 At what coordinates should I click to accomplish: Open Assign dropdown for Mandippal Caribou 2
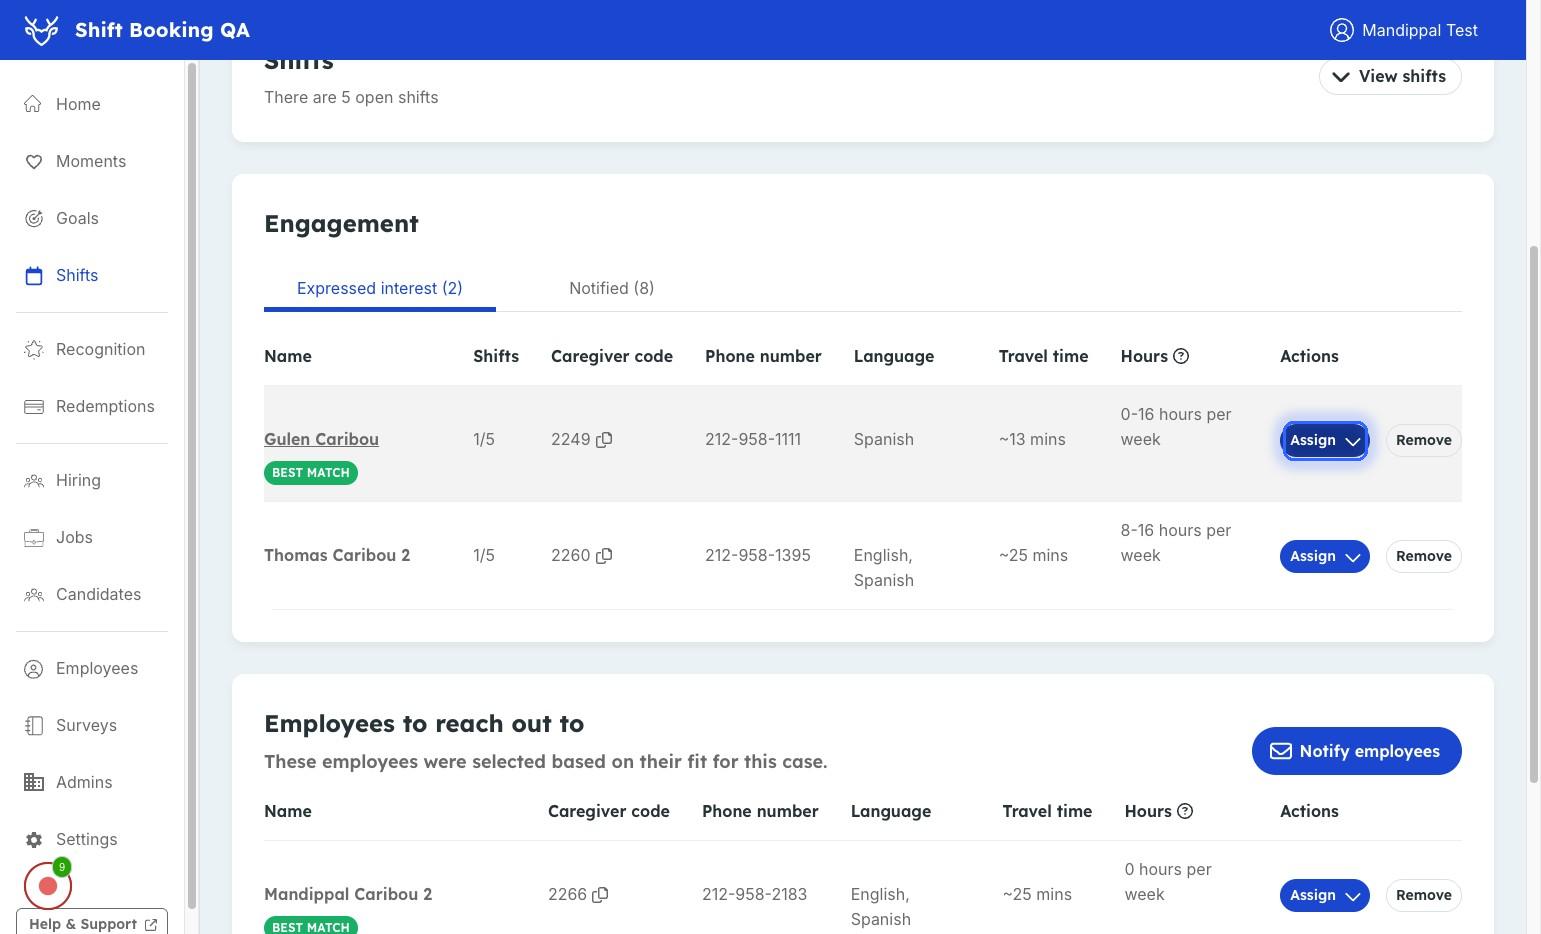coord(1324,895)
